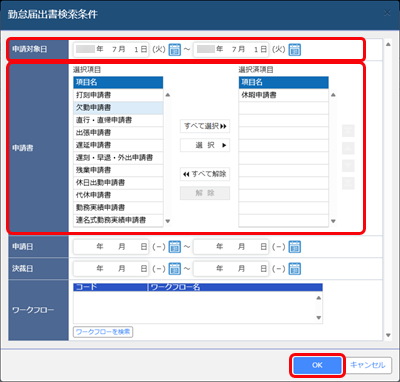This screenshot has height=382, width=400.
Task: Select 残業申請書 in the list
Action: pyautogui.click(x=118, y=170)
